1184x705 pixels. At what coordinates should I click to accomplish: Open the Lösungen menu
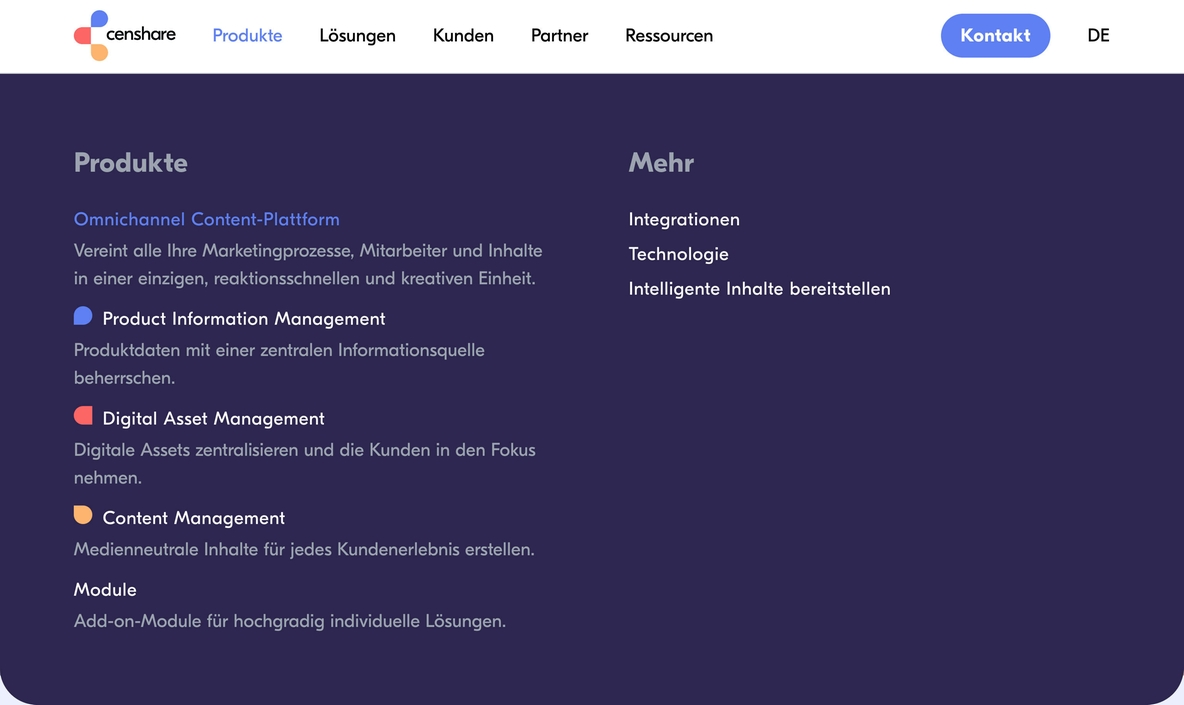(x=357, y=35)
